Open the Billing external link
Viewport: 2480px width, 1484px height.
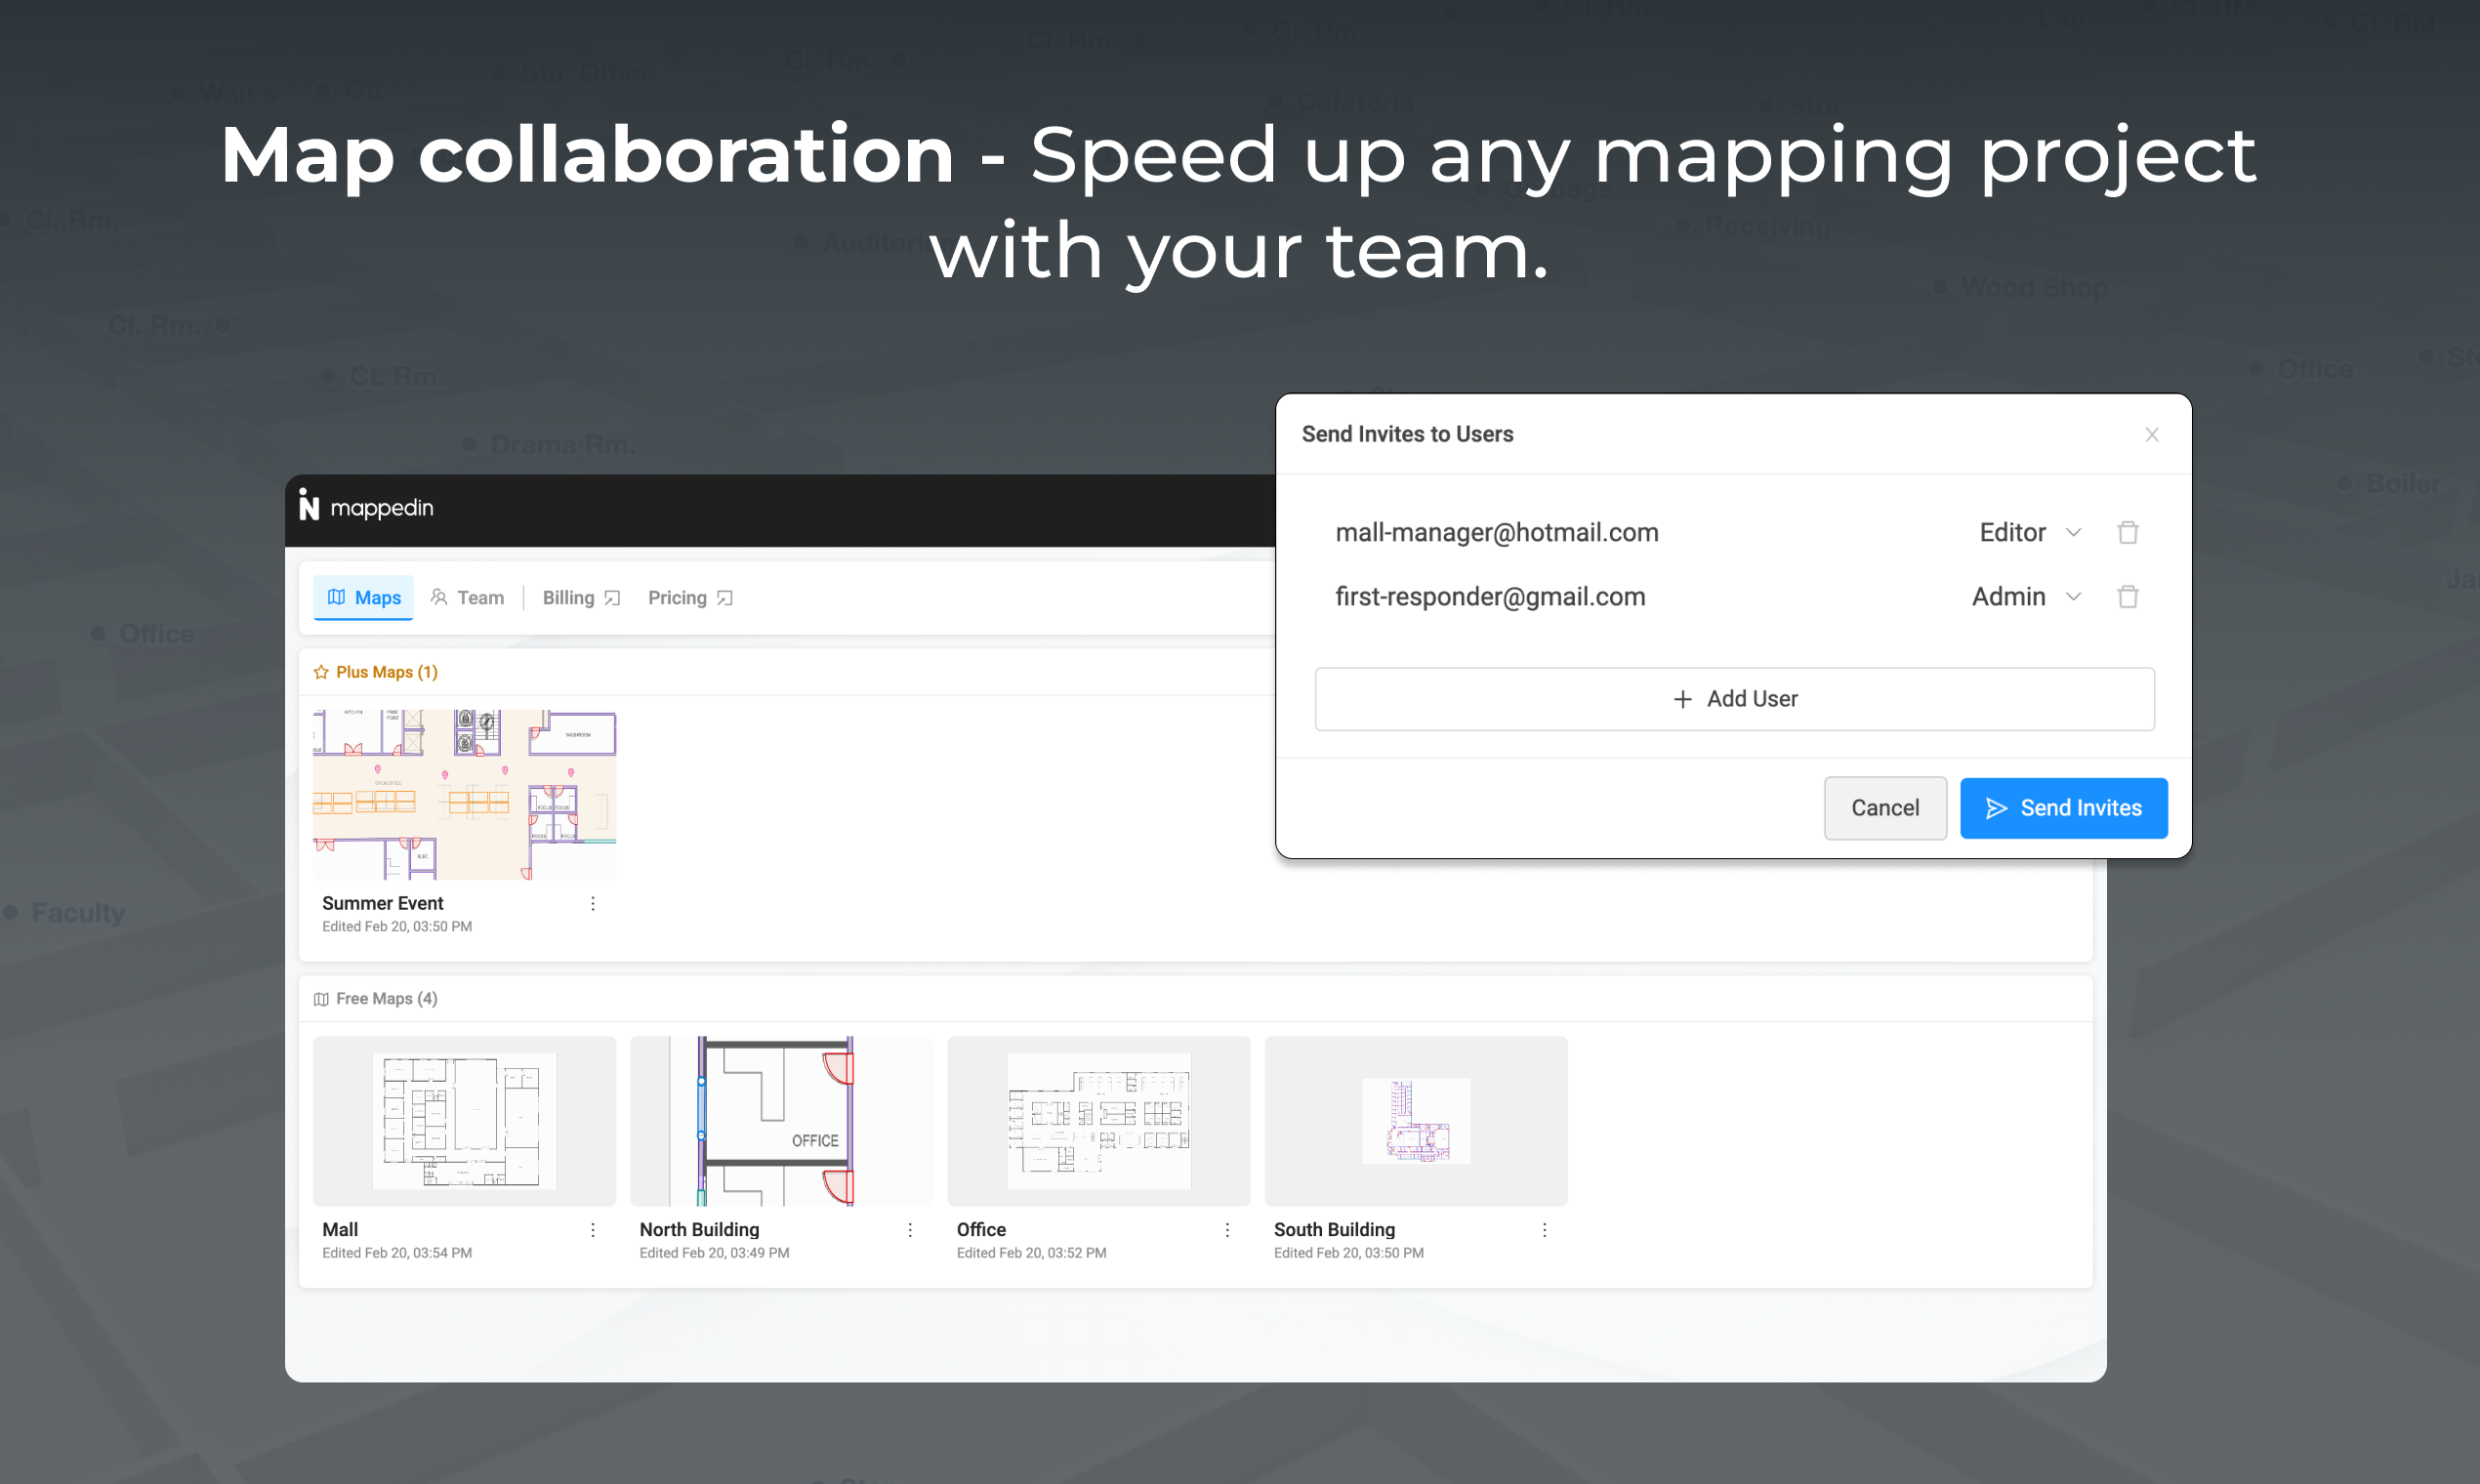581,597
